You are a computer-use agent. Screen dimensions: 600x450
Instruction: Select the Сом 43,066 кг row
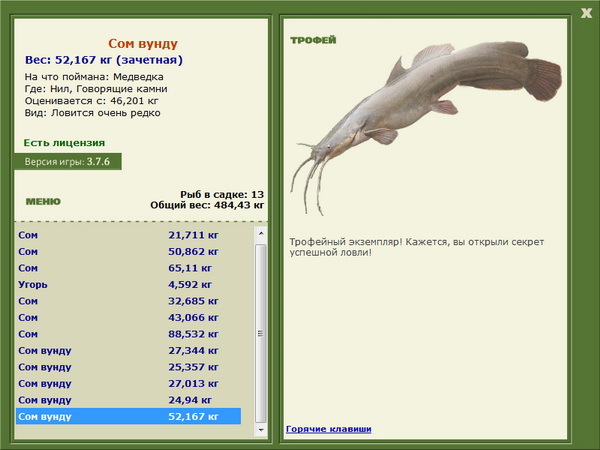(x=128, y=317)
